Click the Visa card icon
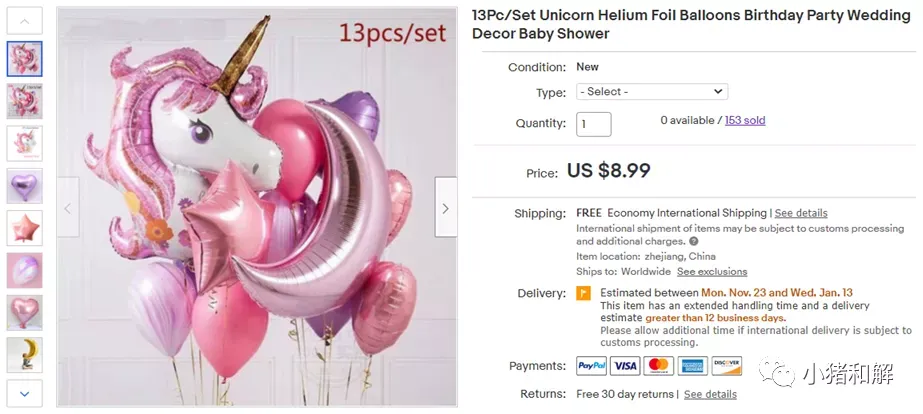Viewport: 923px width, 414px height. 625,366
